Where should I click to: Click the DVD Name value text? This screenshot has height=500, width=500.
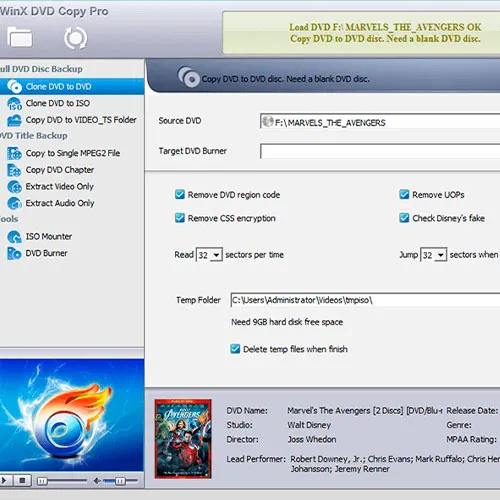365,411
